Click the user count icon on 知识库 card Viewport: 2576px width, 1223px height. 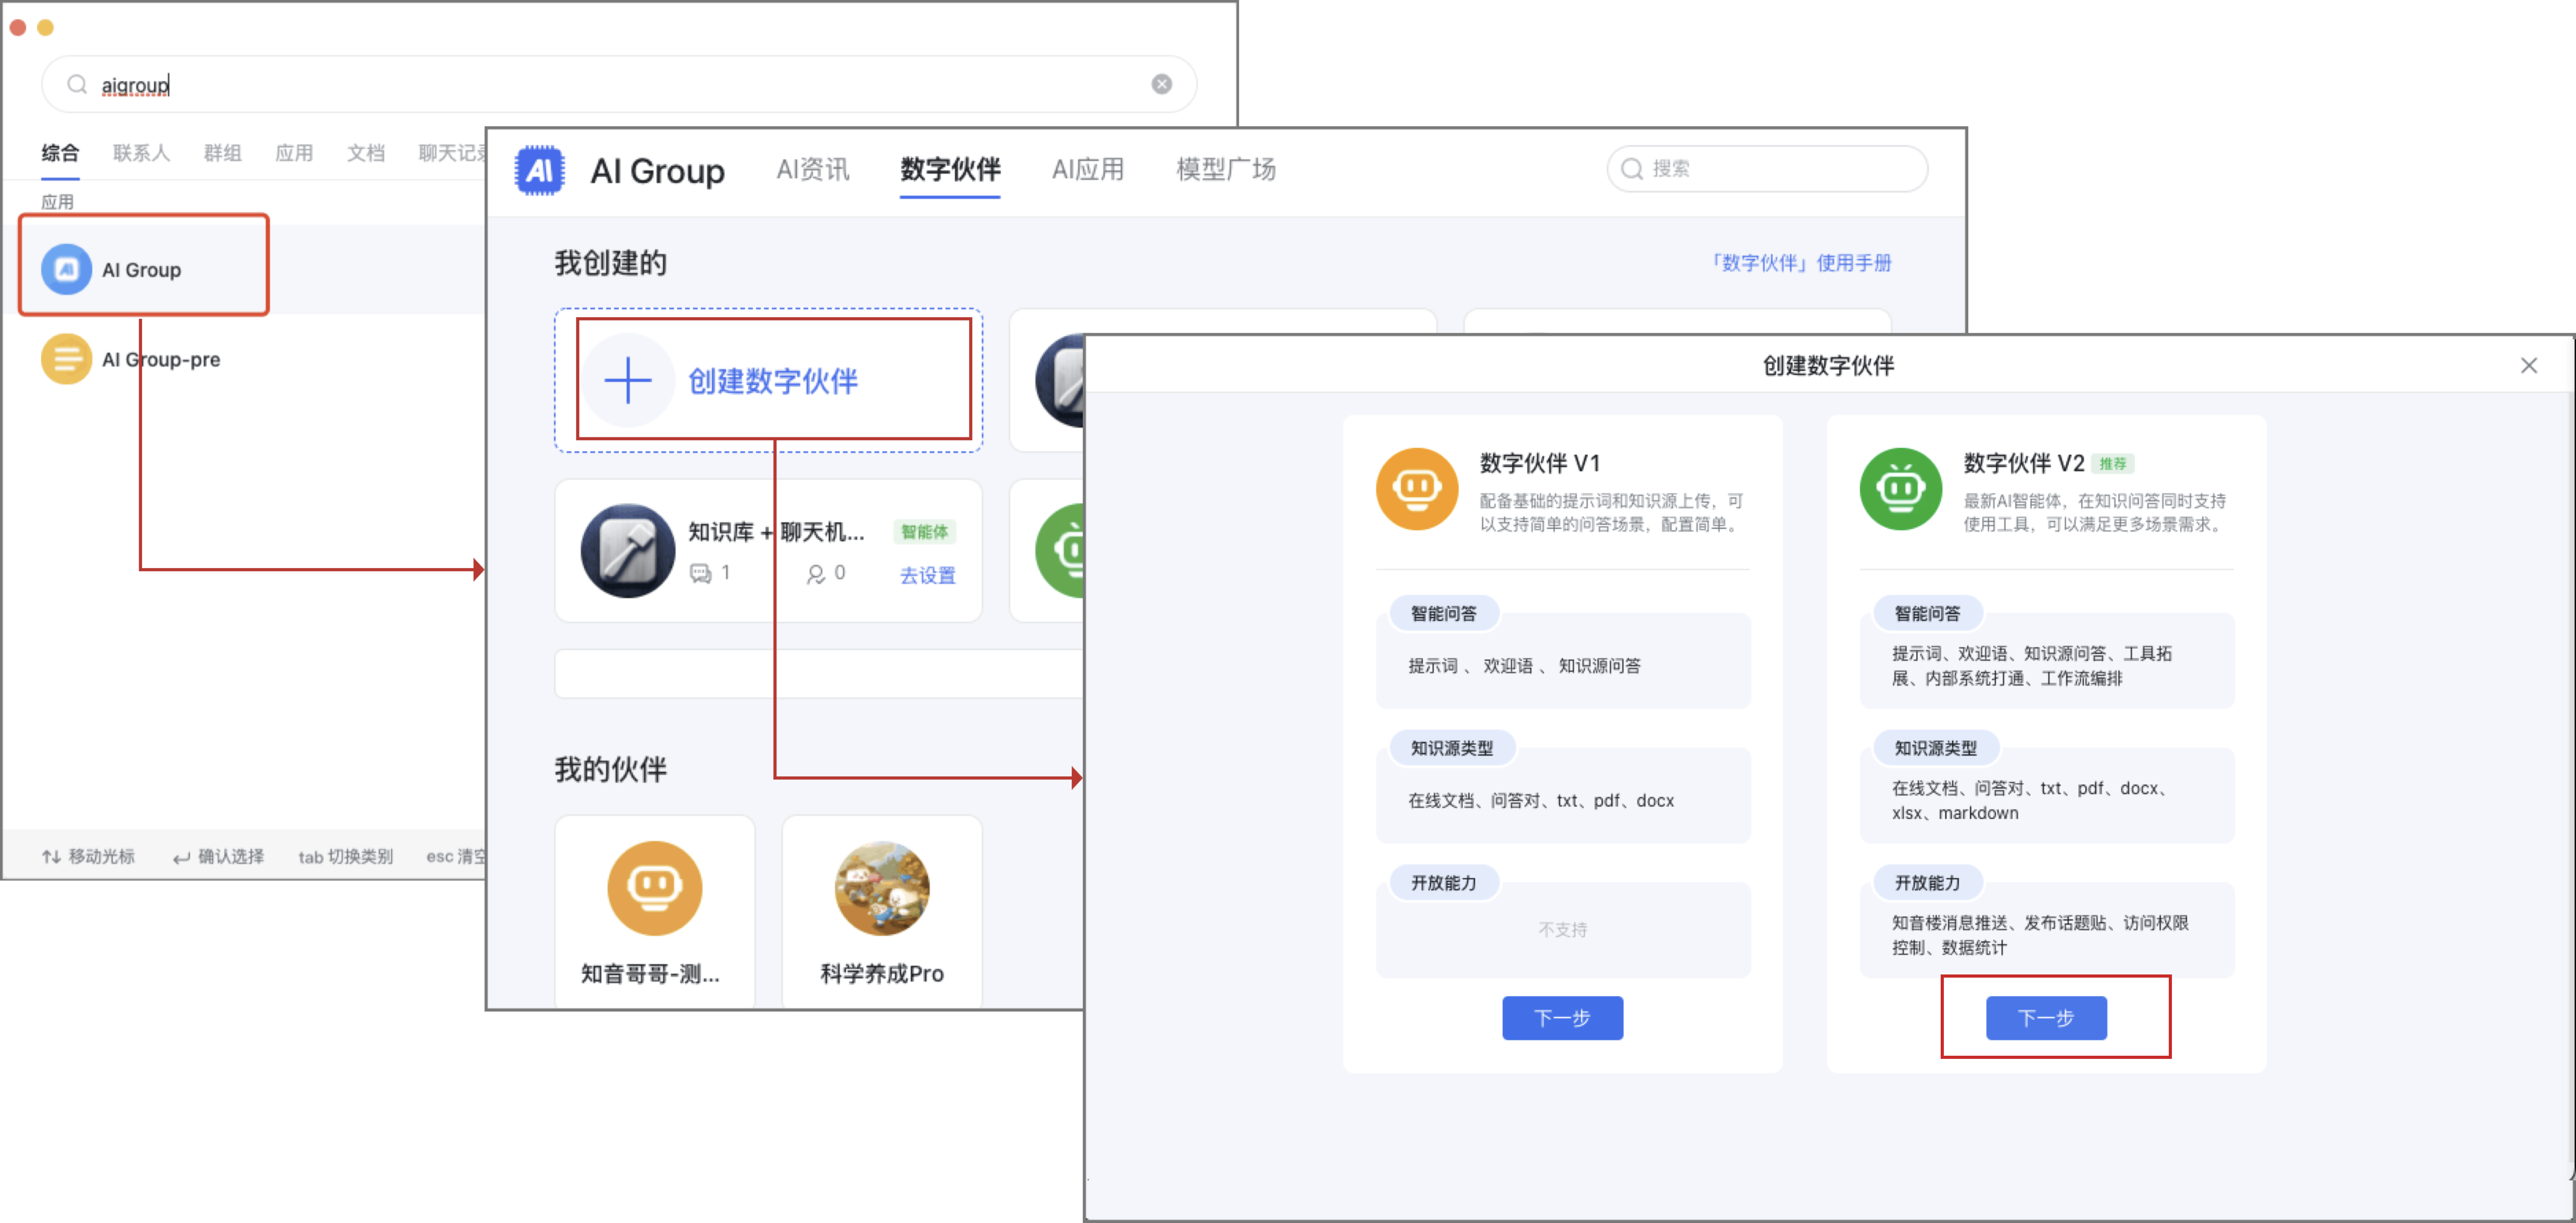[x=816, y=574]
